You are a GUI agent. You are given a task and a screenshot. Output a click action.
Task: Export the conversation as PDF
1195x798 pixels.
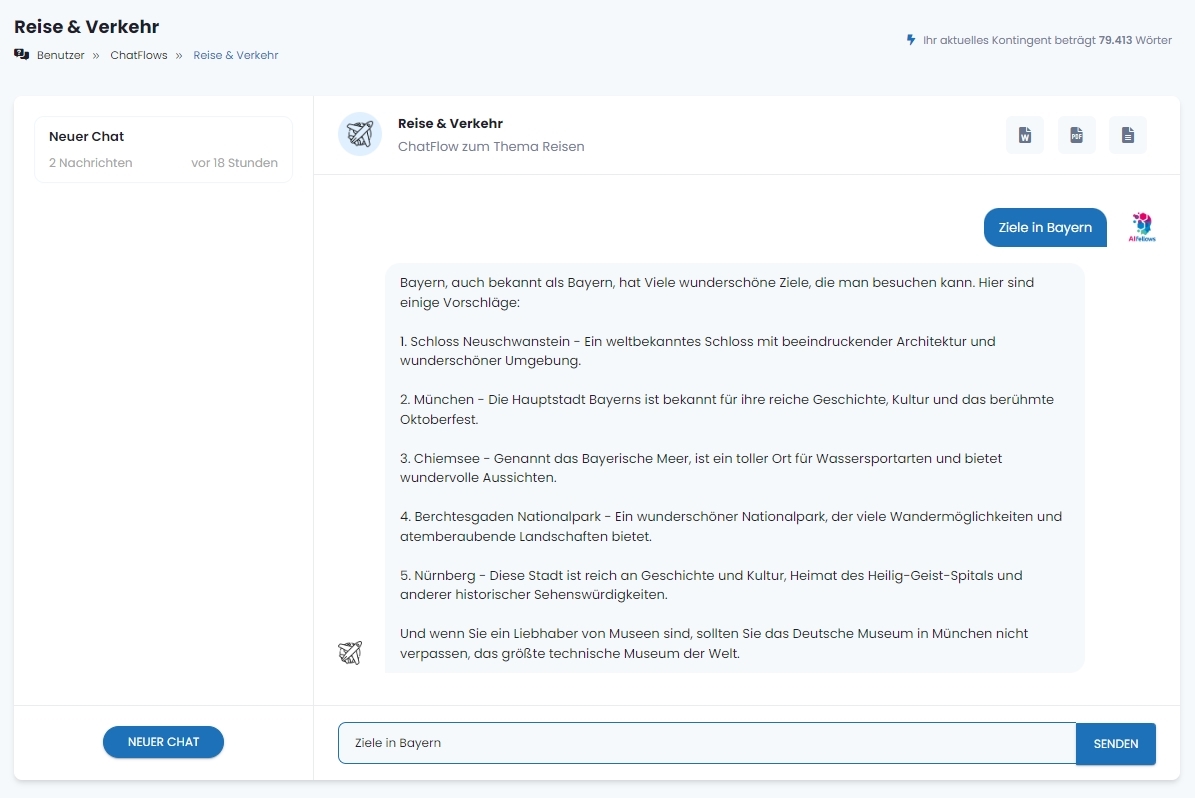pyautogui.click(x=1076, y=135)
